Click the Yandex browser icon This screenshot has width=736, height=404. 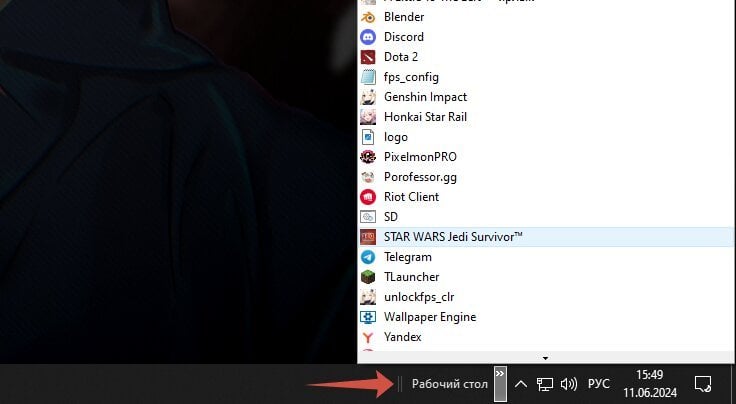point(368,337)
